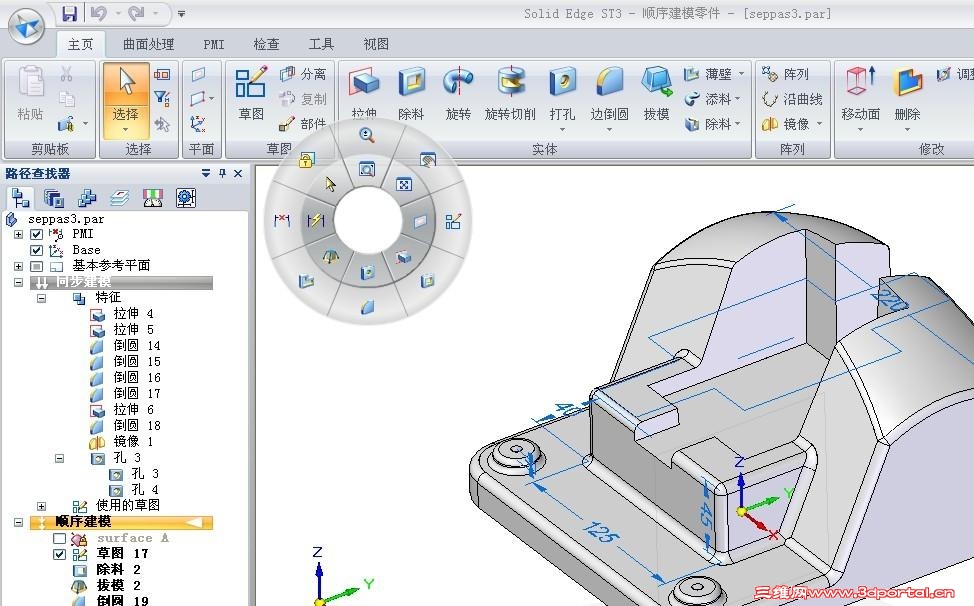Toggle the 基本参考平面 checkbox

(36, 266)
